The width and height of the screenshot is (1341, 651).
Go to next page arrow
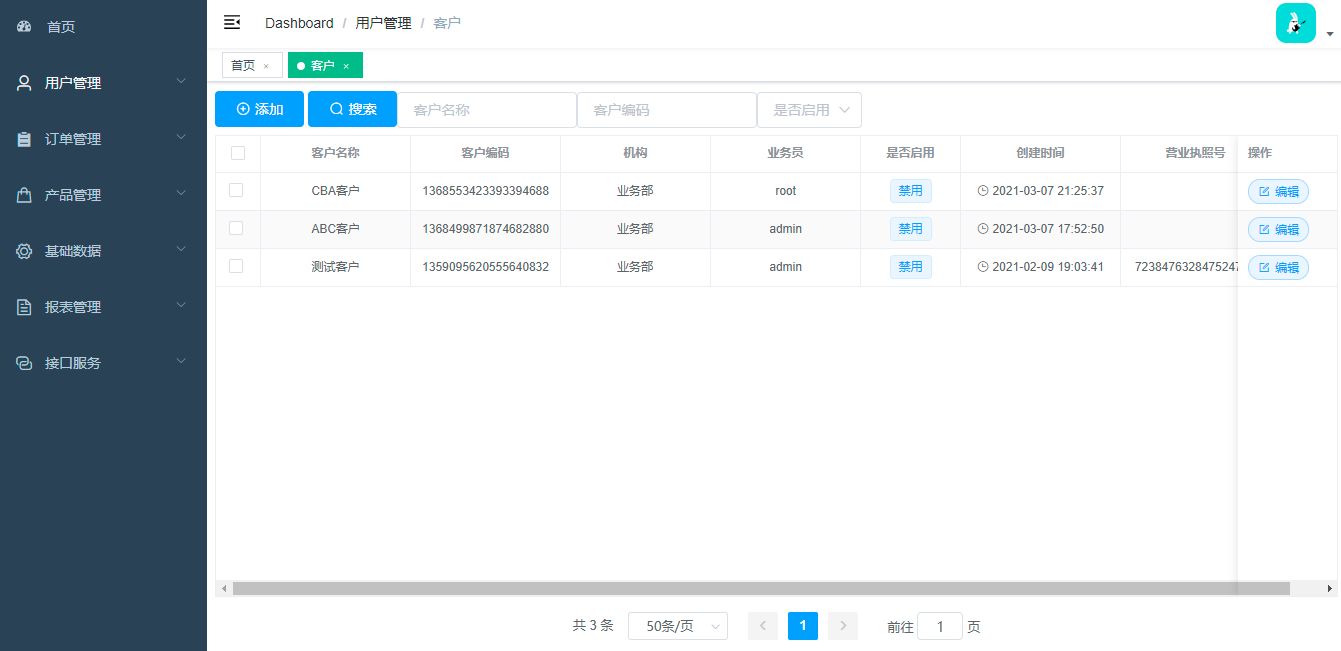click(843, 626)
